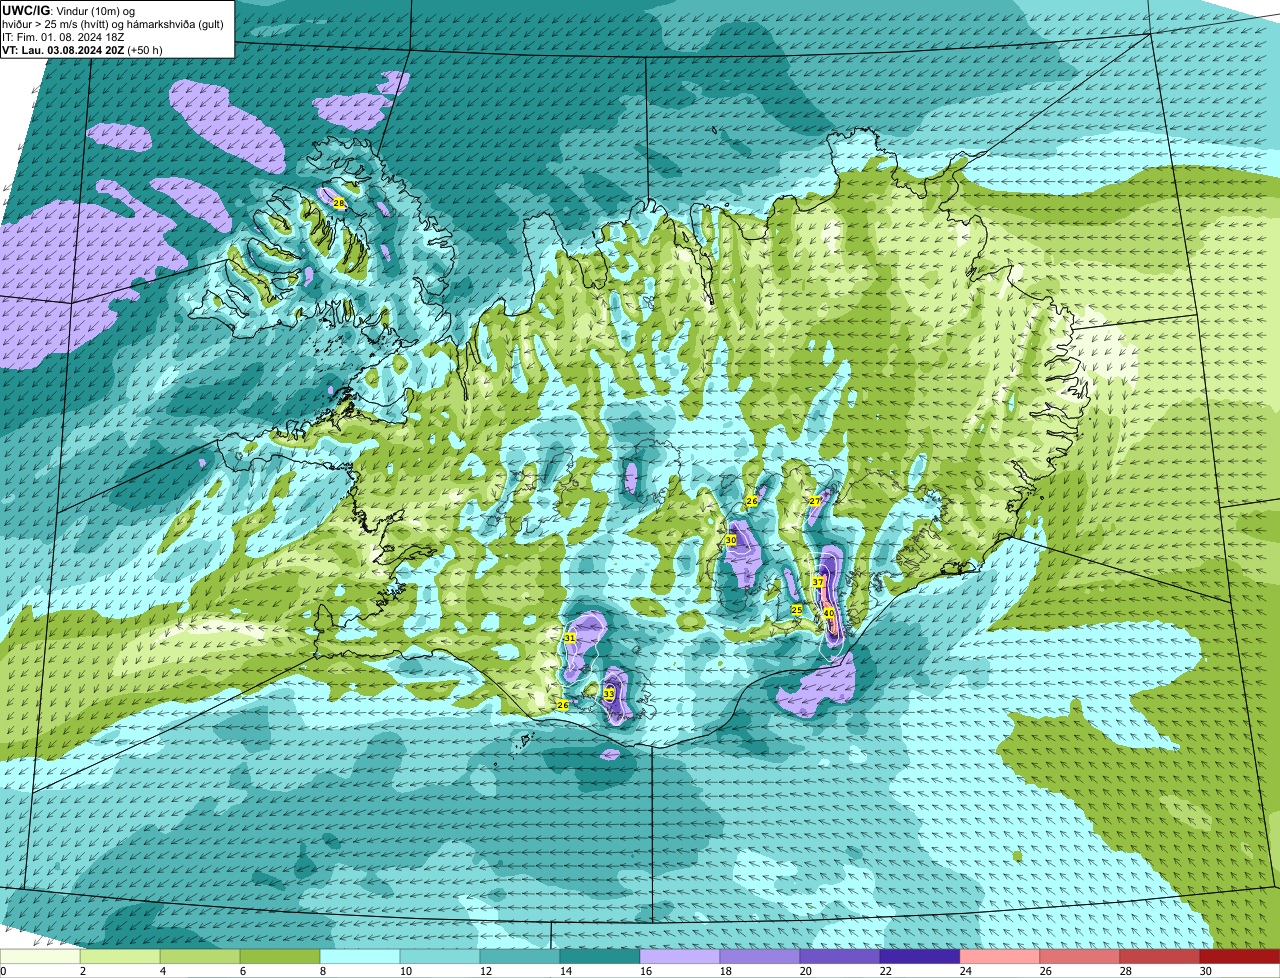This screenshot has height=978, width=1280.
Task: Select the 8–10 m/s light cyan legend swatch
Action: [360, 957]
